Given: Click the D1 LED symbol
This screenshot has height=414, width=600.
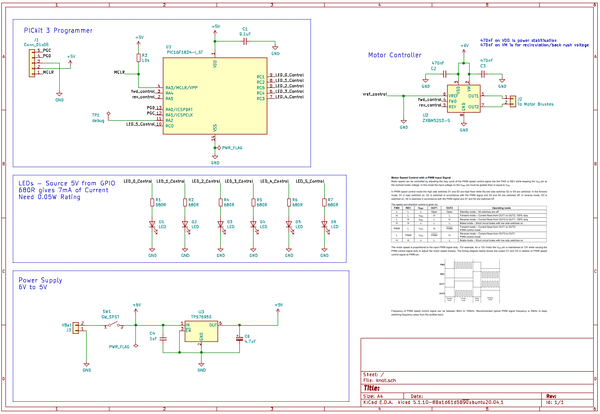Looking at the screenshot, I should pyautogui.click(x=154, y=224).
